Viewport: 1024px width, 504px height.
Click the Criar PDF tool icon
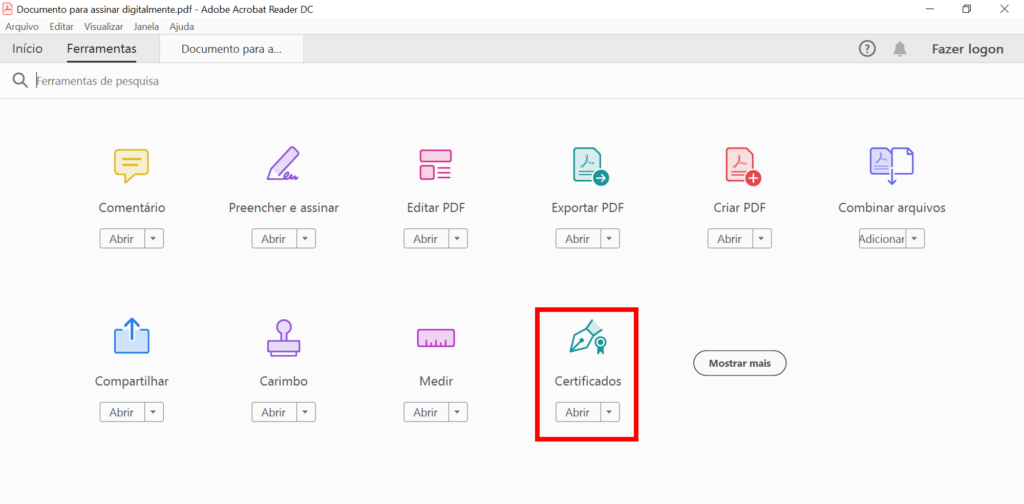[x=741, y=165]
